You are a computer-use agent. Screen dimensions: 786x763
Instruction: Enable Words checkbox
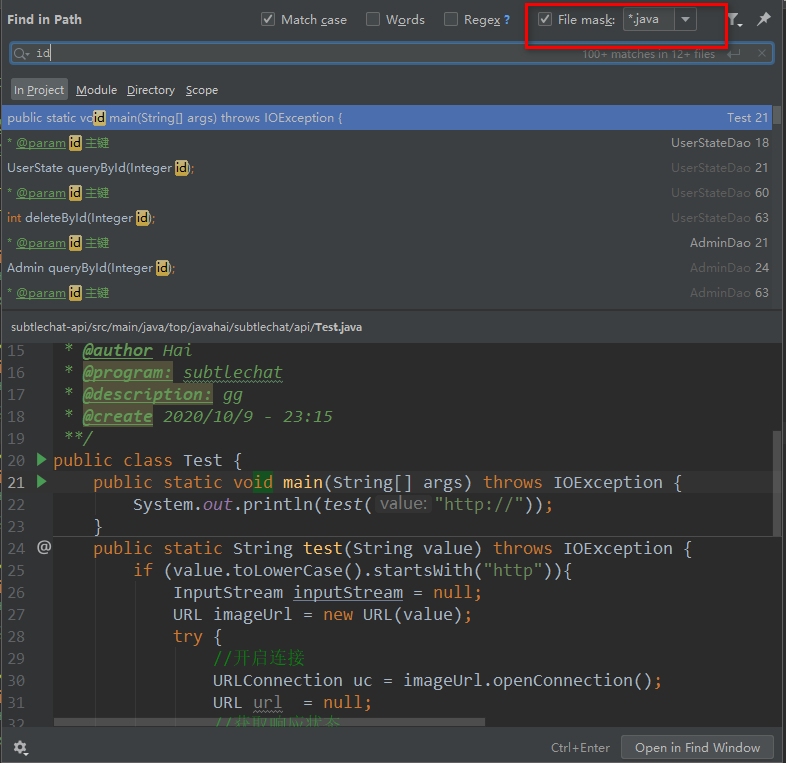373,20
